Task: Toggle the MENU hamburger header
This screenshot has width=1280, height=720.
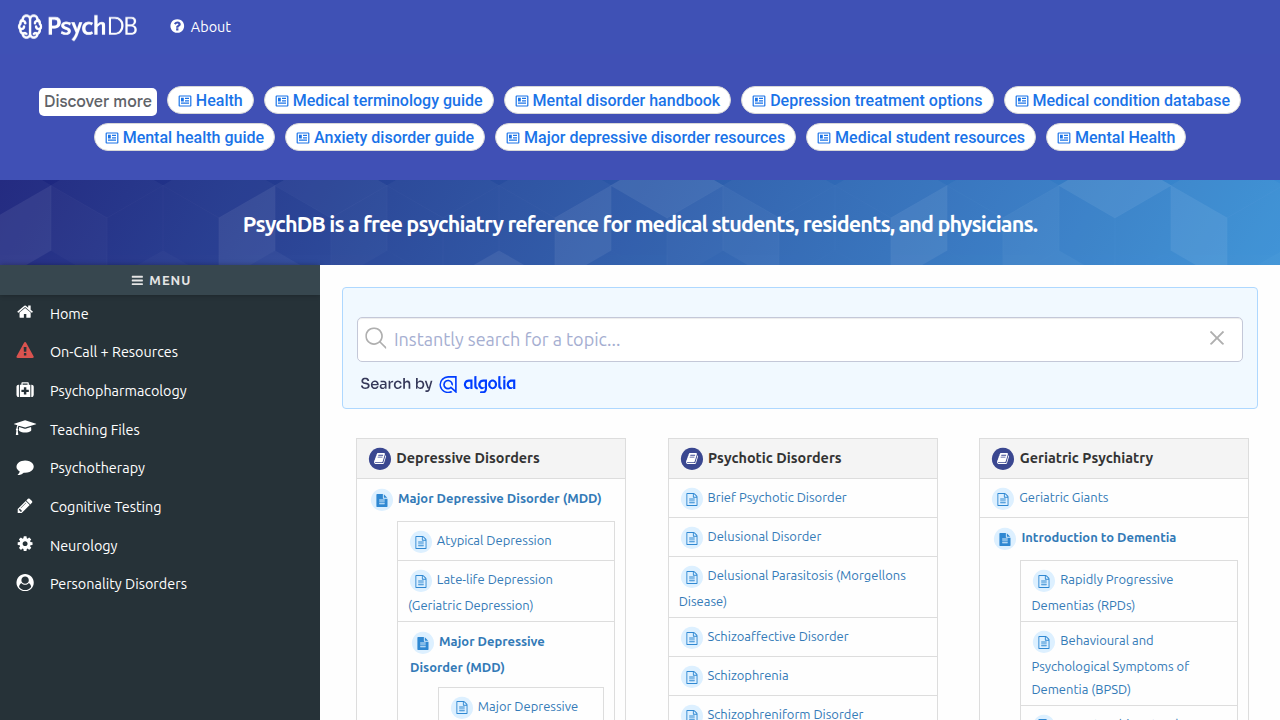Action: click(160, 280)
